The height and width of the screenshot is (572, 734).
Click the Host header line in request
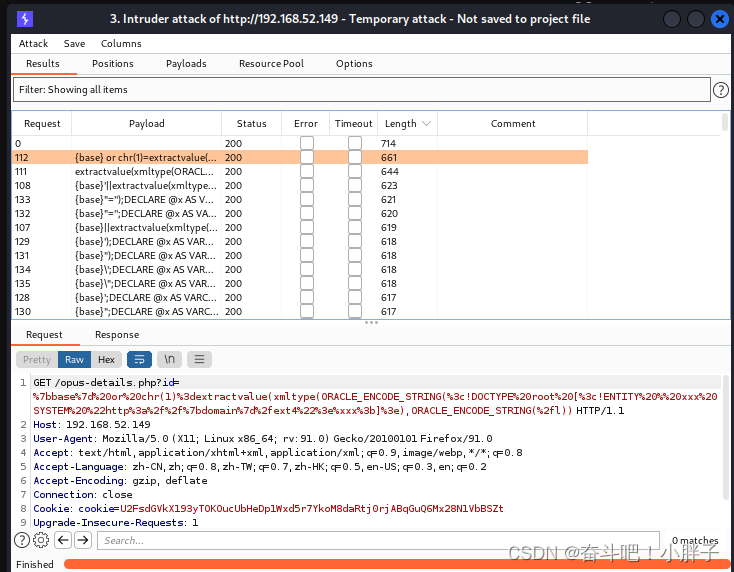tap(92, 425)
